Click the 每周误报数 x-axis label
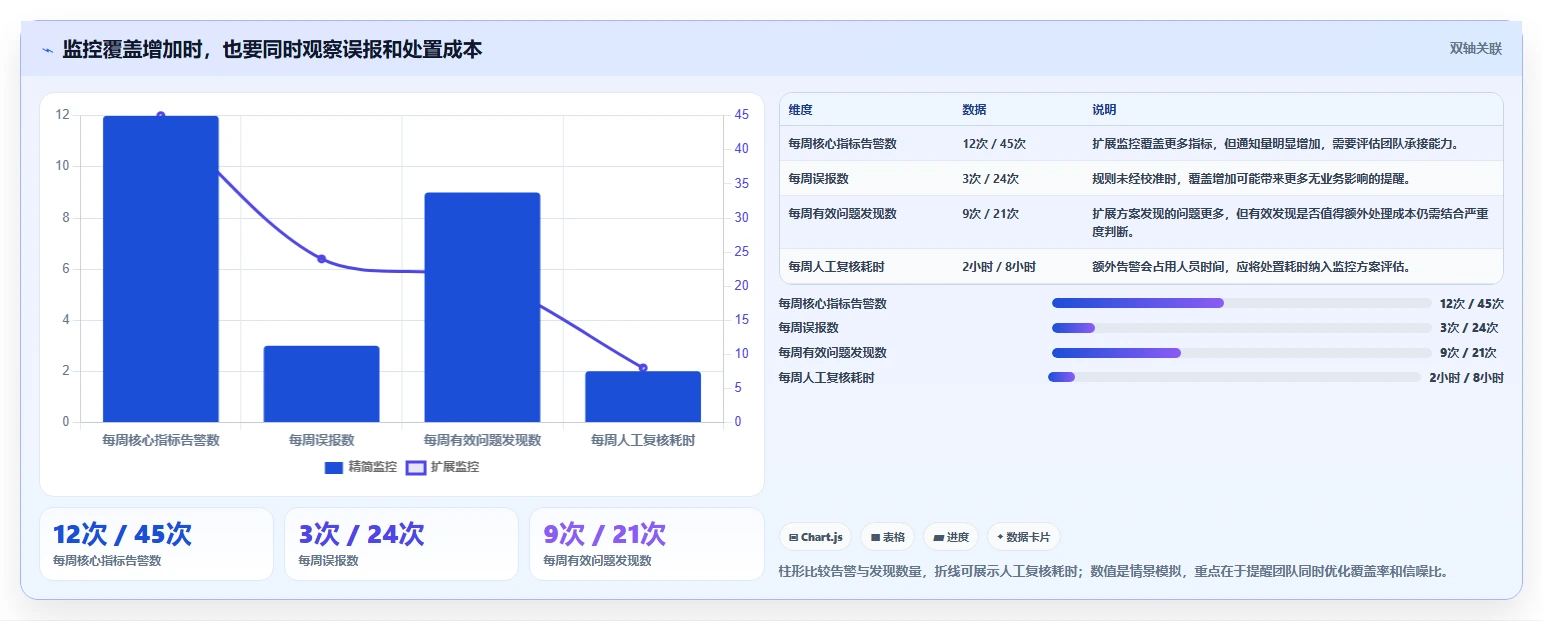The width and height of the screenshot is (1543, 621). (322, 440)
